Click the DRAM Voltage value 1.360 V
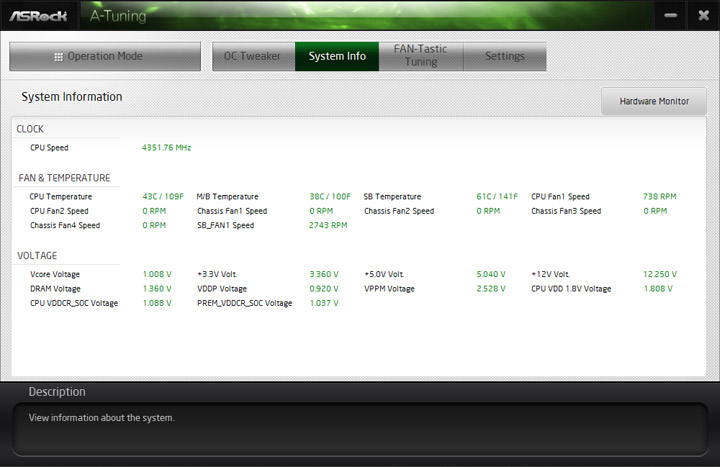 click(157, 289)
